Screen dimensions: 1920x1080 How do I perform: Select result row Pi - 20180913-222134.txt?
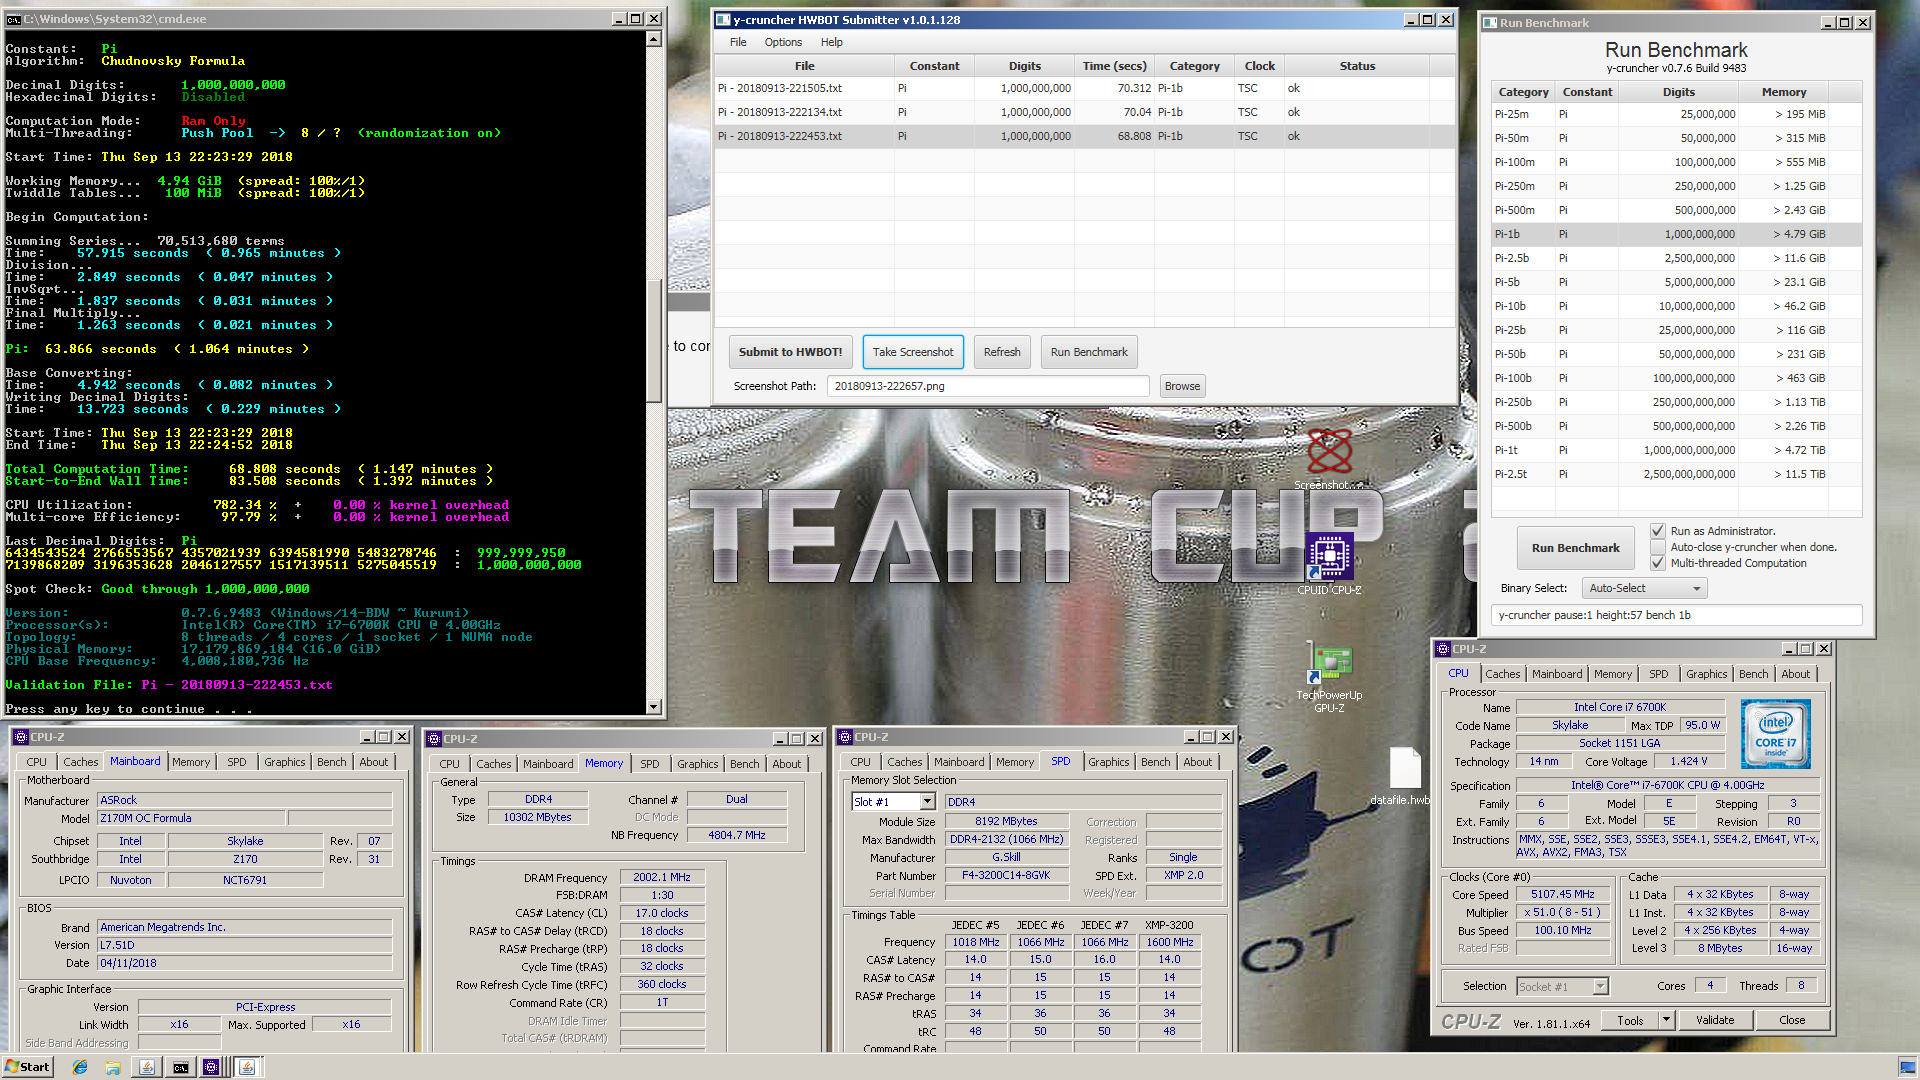point(1085,112)
